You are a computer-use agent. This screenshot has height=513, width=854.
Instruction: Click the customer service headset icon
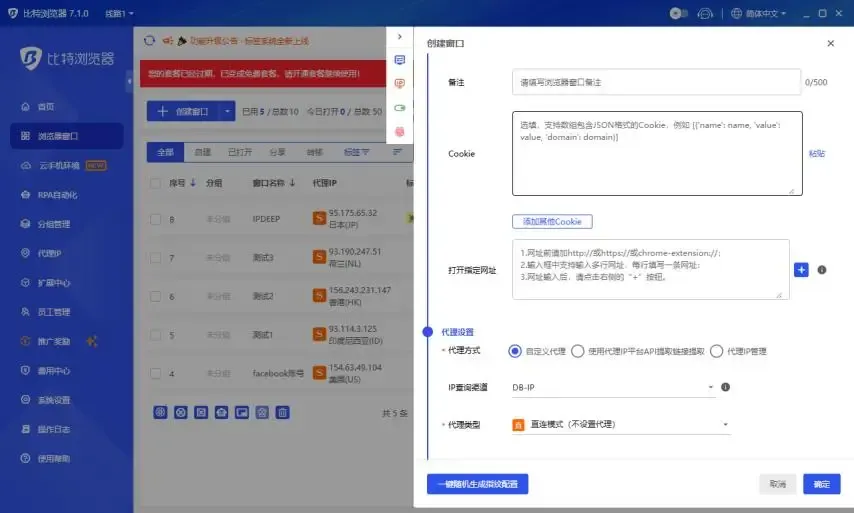(x=705, y=13)
